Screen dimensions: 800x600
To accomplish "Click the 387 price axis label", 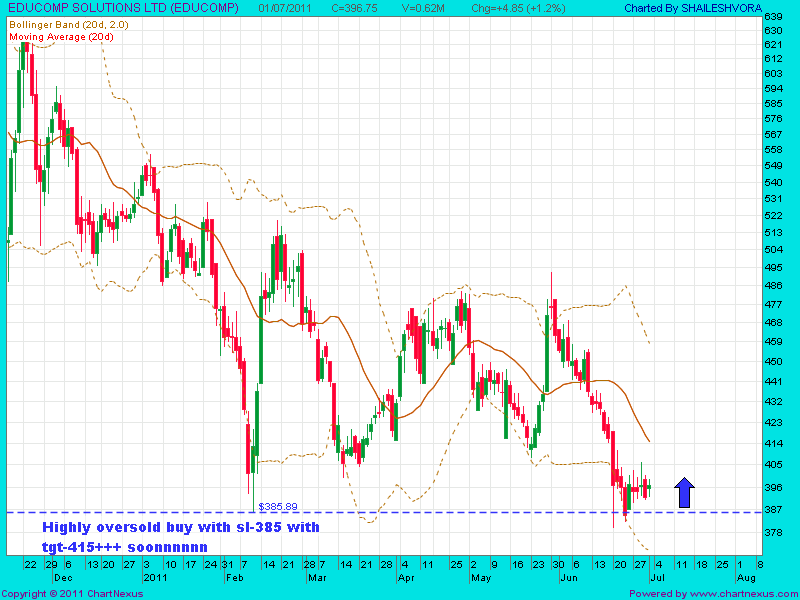I will [773, 509].
